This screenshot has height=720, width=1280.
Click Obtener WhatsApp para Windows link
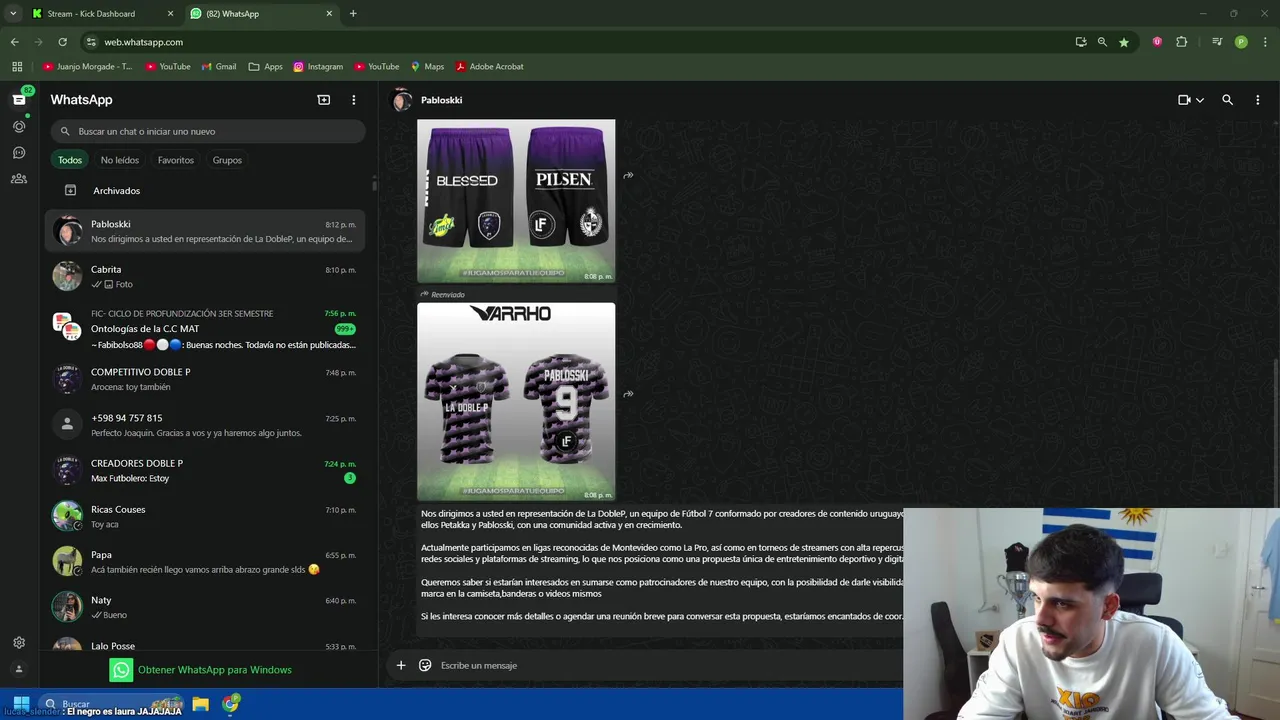[201, 670]
